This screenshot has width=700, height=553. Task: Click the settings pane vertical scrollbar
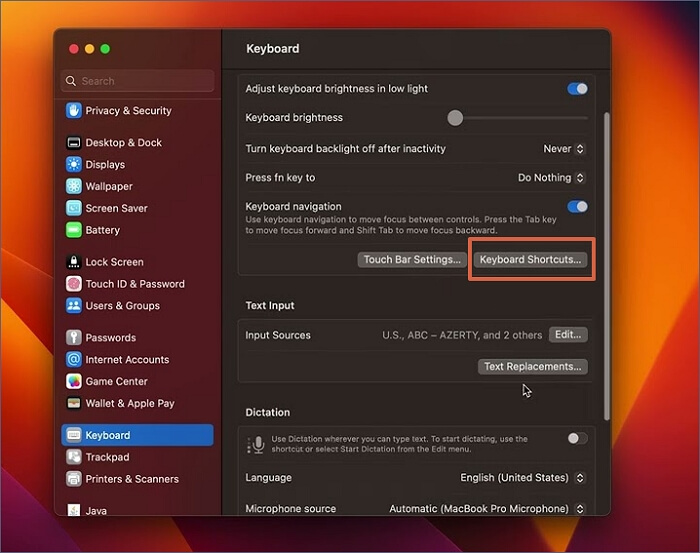pyautogui.click(x=606, y=266)
